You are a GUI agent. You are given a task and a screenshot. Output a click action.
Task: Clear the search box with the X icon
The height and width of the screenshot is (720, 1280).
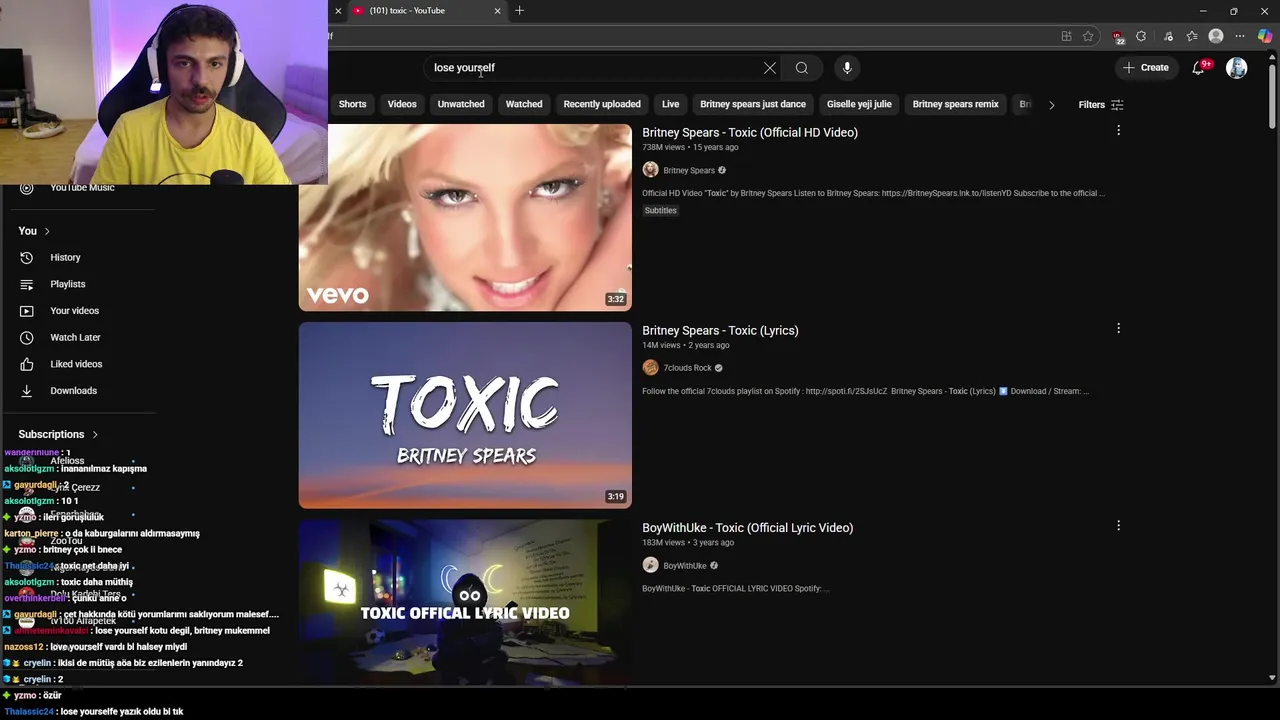[770, 68]
